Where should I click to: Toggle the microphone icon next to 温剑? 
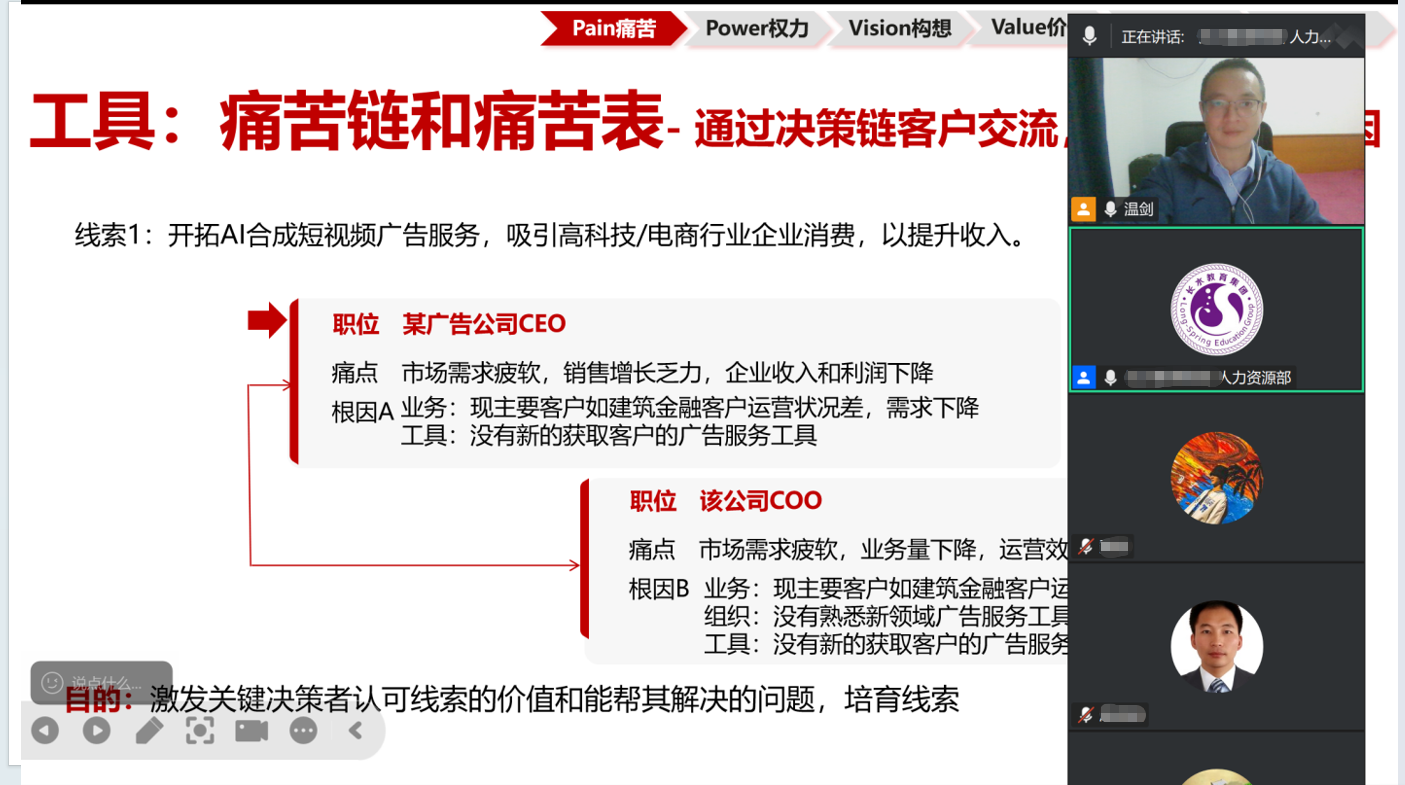1110,209
